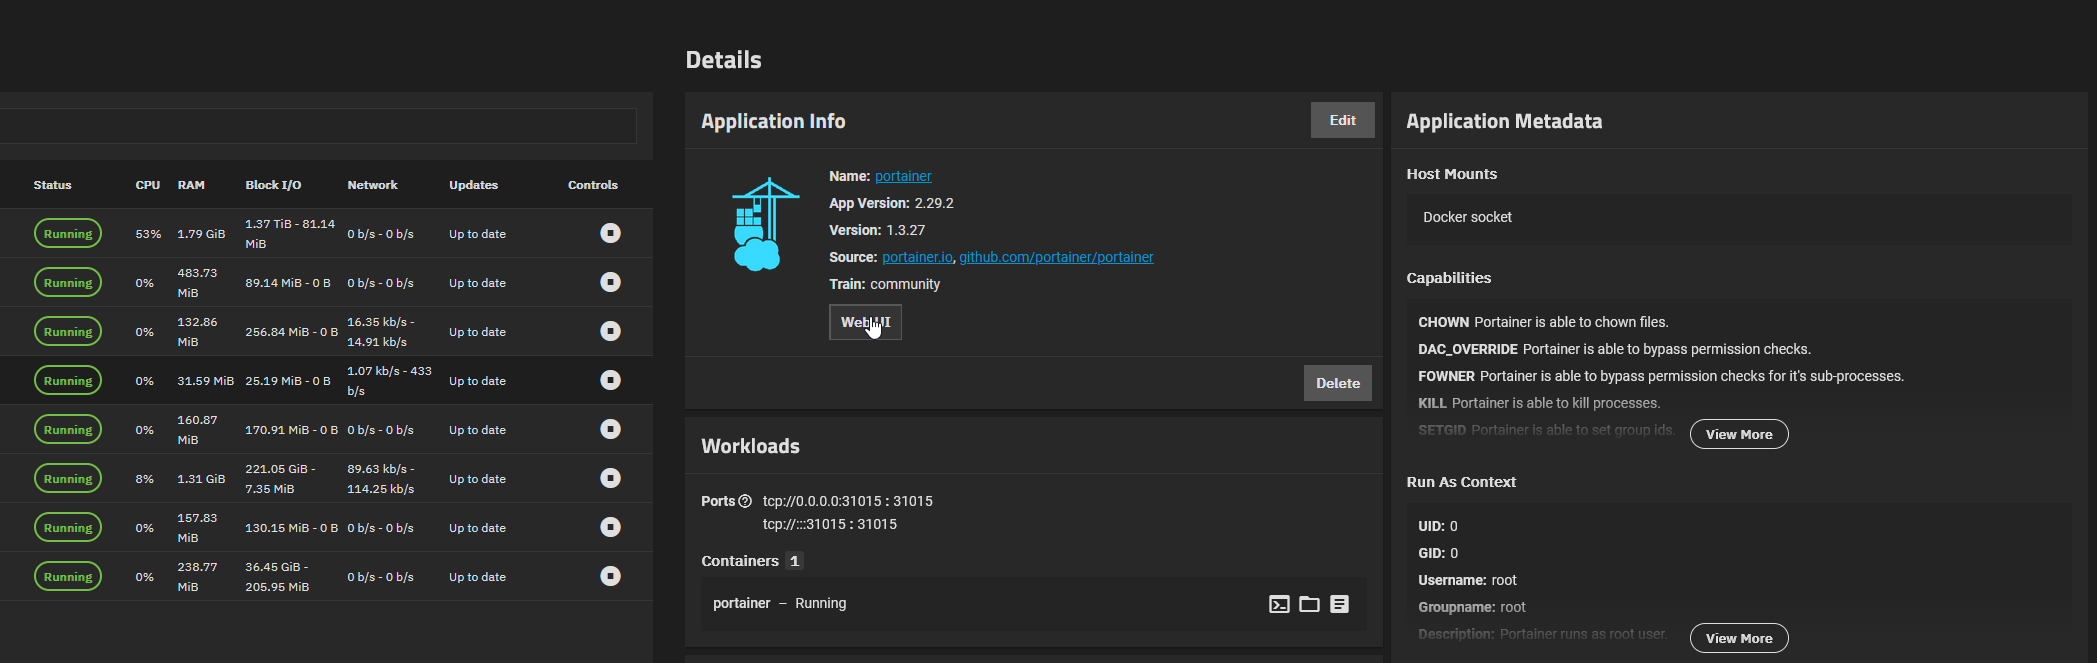Select the row with 256.84 MiB block I/O

point(326,331)
